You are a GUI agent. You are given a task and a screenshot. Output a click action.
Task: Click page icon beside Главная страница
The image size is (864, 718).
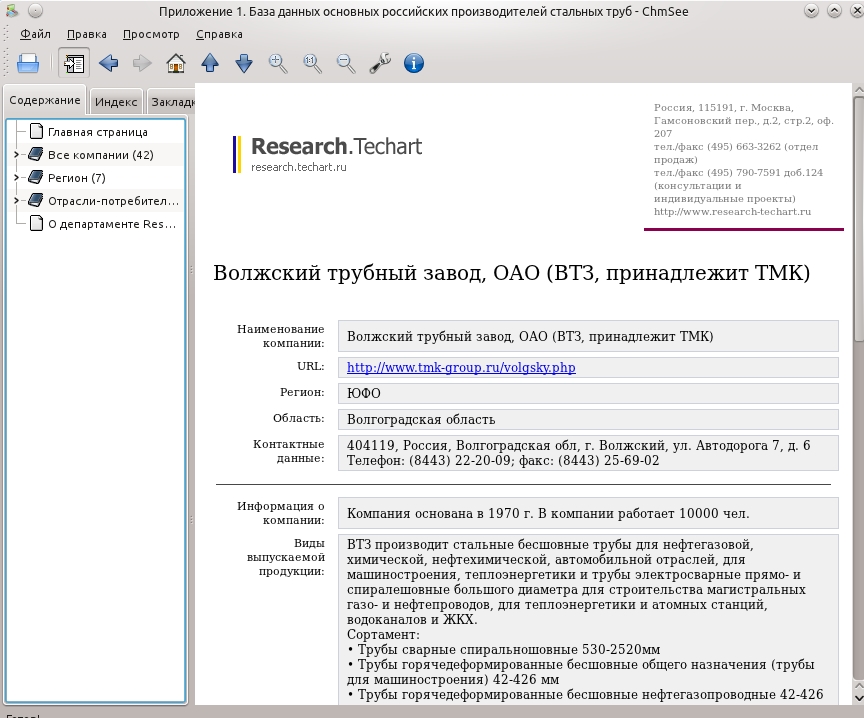coord(36,131)
